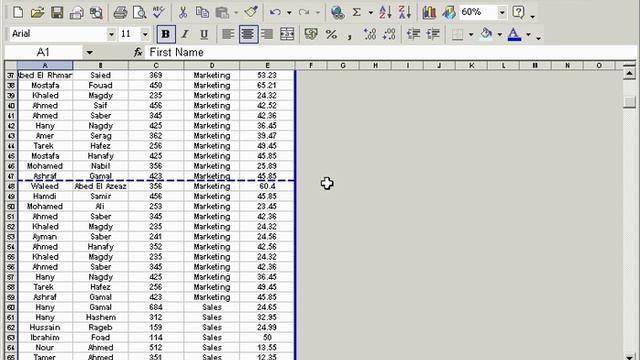Screen dimensions: 640x360
Task: Open the Borders style dropdown arrow
Action: (x=471, y=35)
